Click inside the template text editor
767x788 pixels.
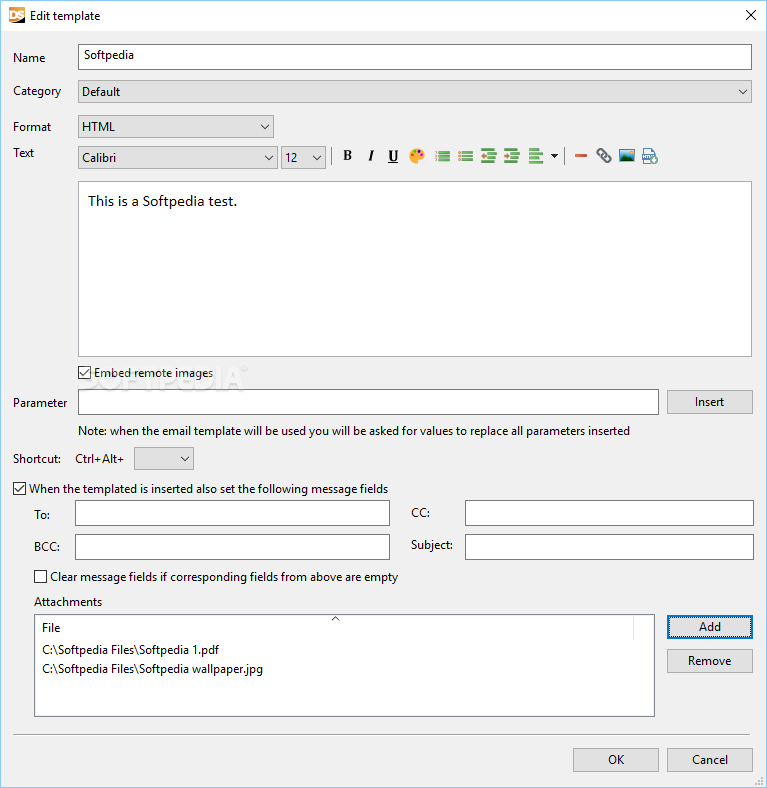415,269
